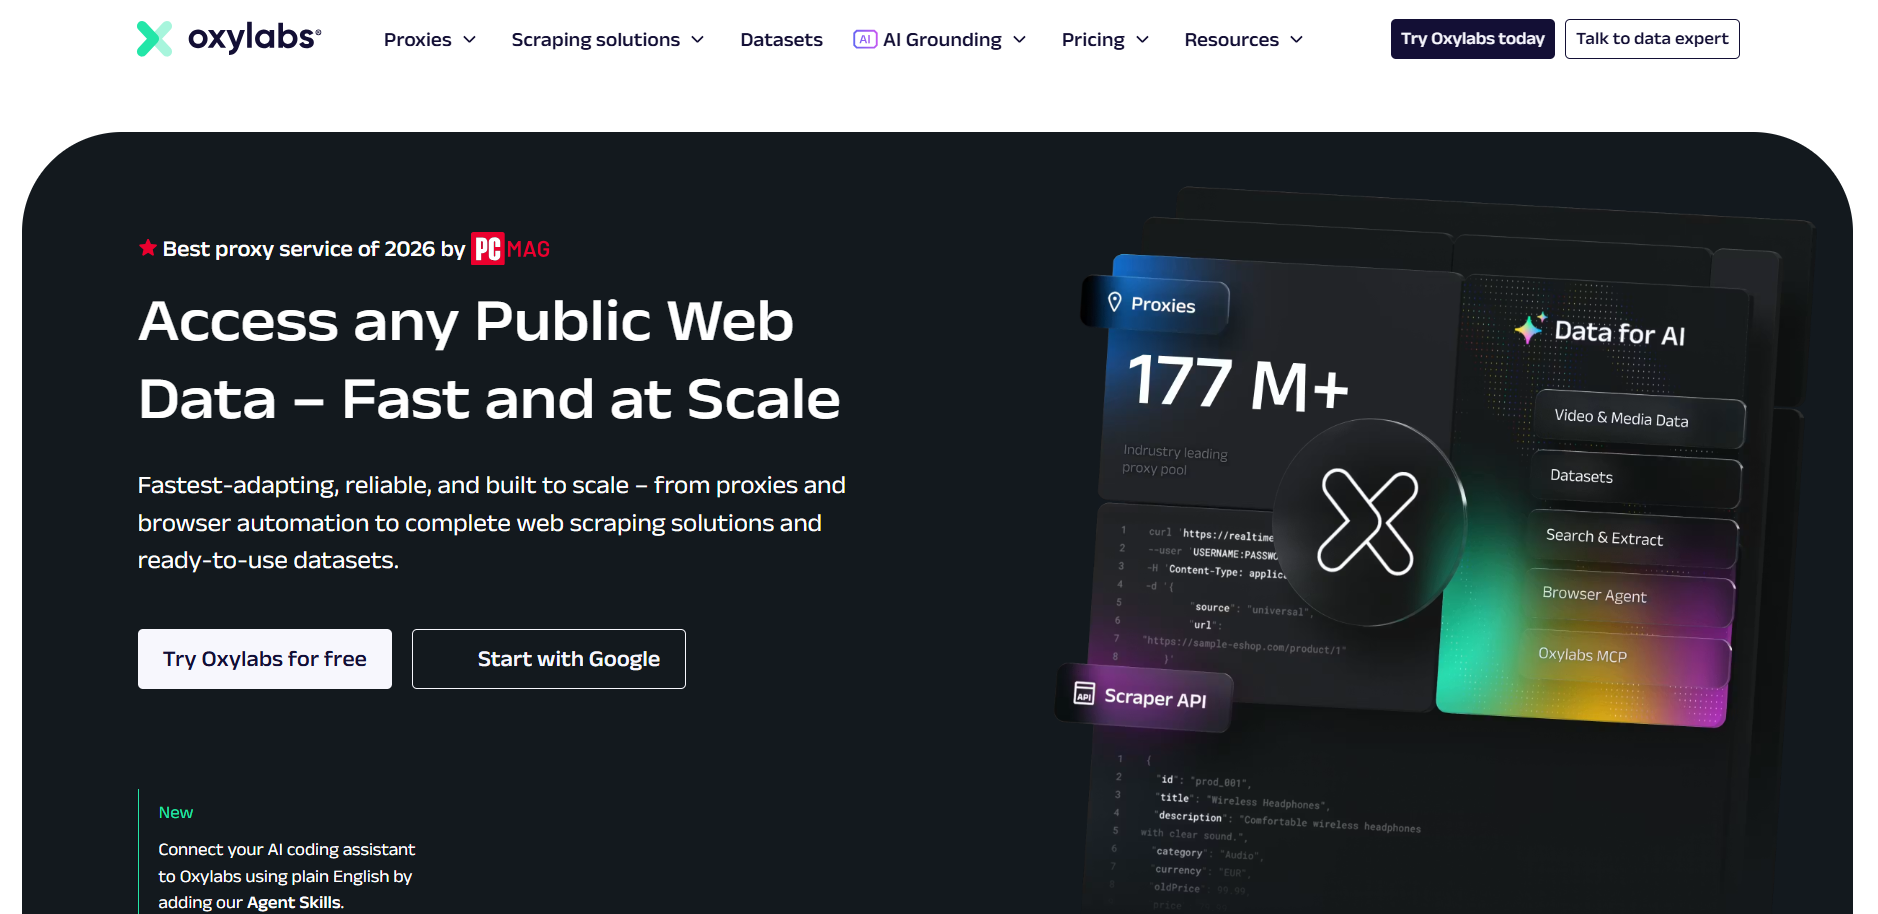Click the glass X logo circle in the illustration
The height and width of the screenshot is (914, 1878).
tap(1368, 522)
